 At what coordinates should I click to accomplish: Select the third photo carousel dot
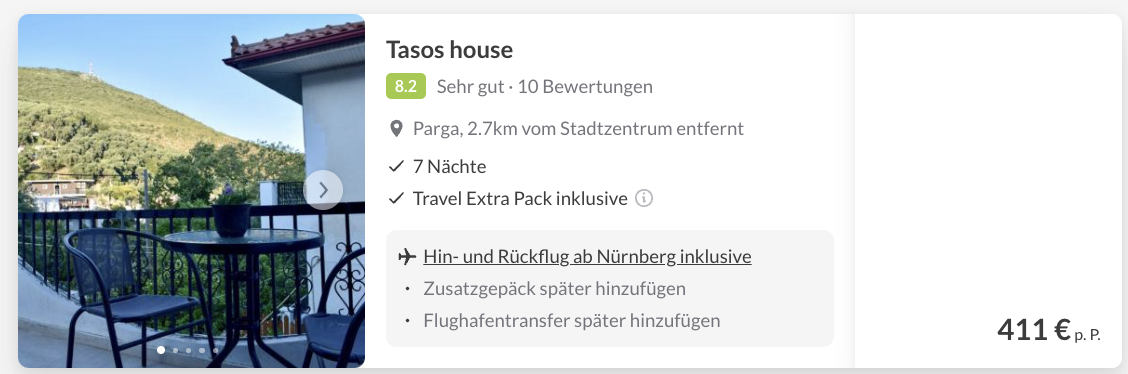coord(188,351)
